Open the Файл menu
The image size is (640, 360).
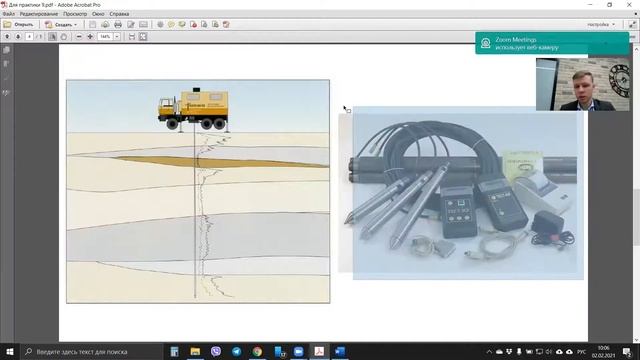coord(8,14)
